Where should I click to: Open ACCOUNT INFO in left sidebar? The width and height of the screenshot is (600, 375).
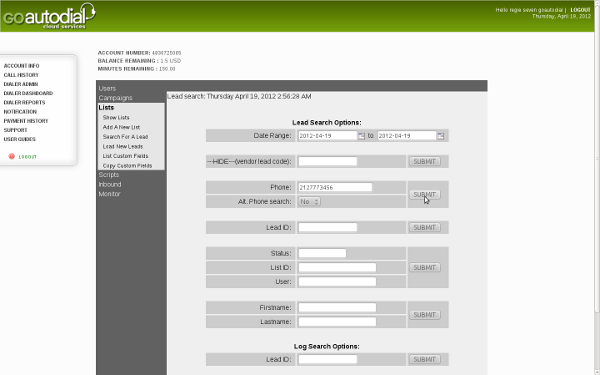(x=21, y=66)
